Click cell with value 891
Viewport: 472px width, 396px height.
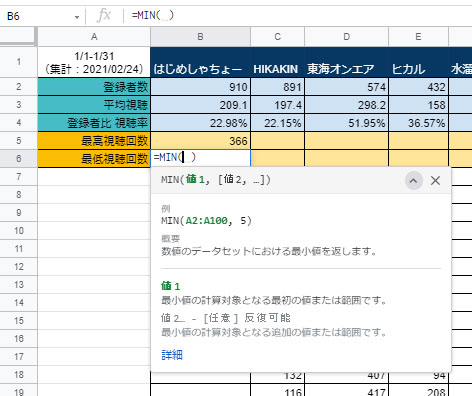pyautogui.click(x=277, y=87)
